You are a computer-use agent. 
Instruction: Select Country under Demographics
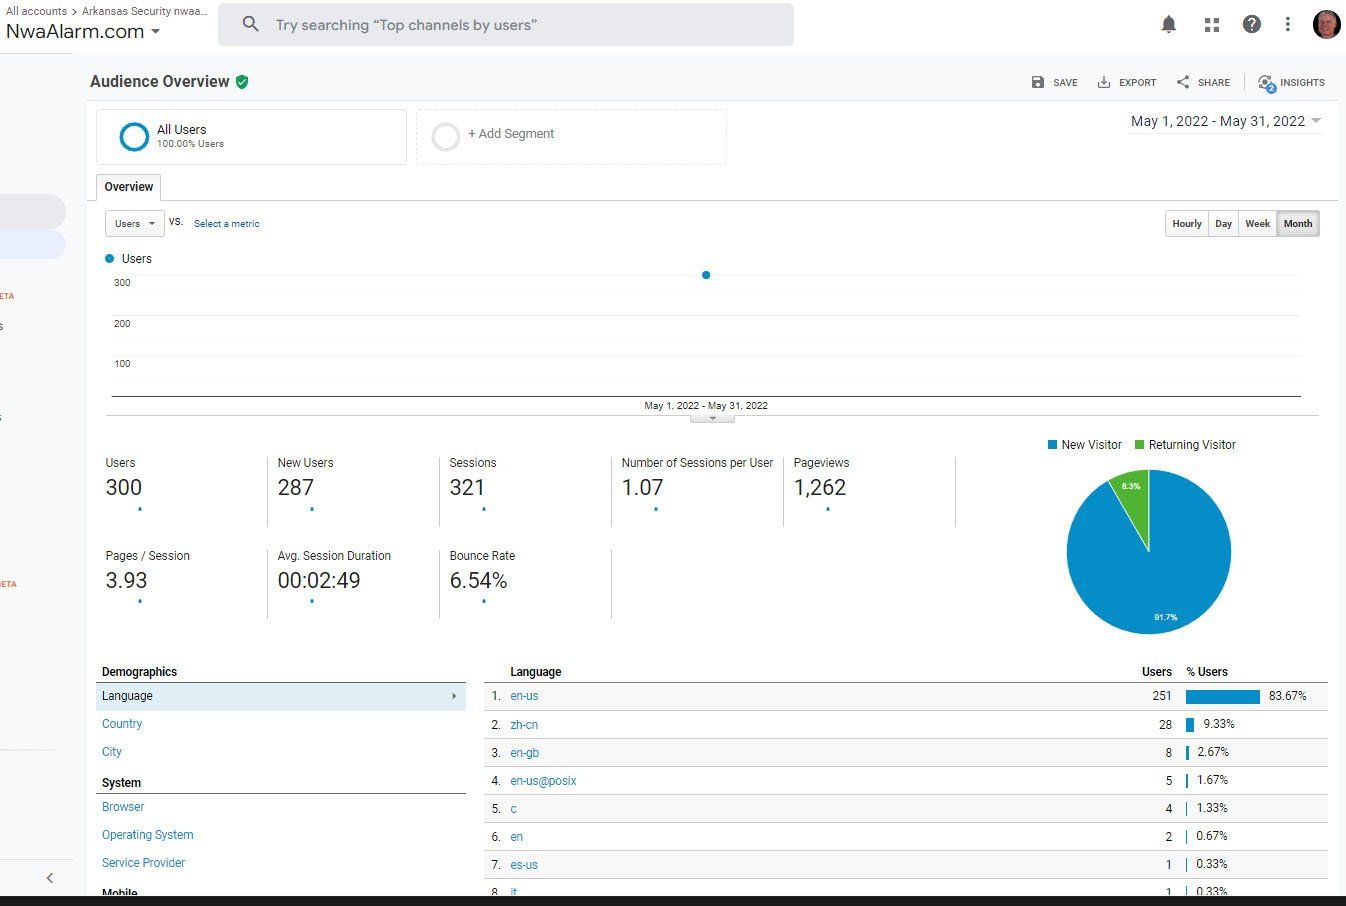click(122, 724)
